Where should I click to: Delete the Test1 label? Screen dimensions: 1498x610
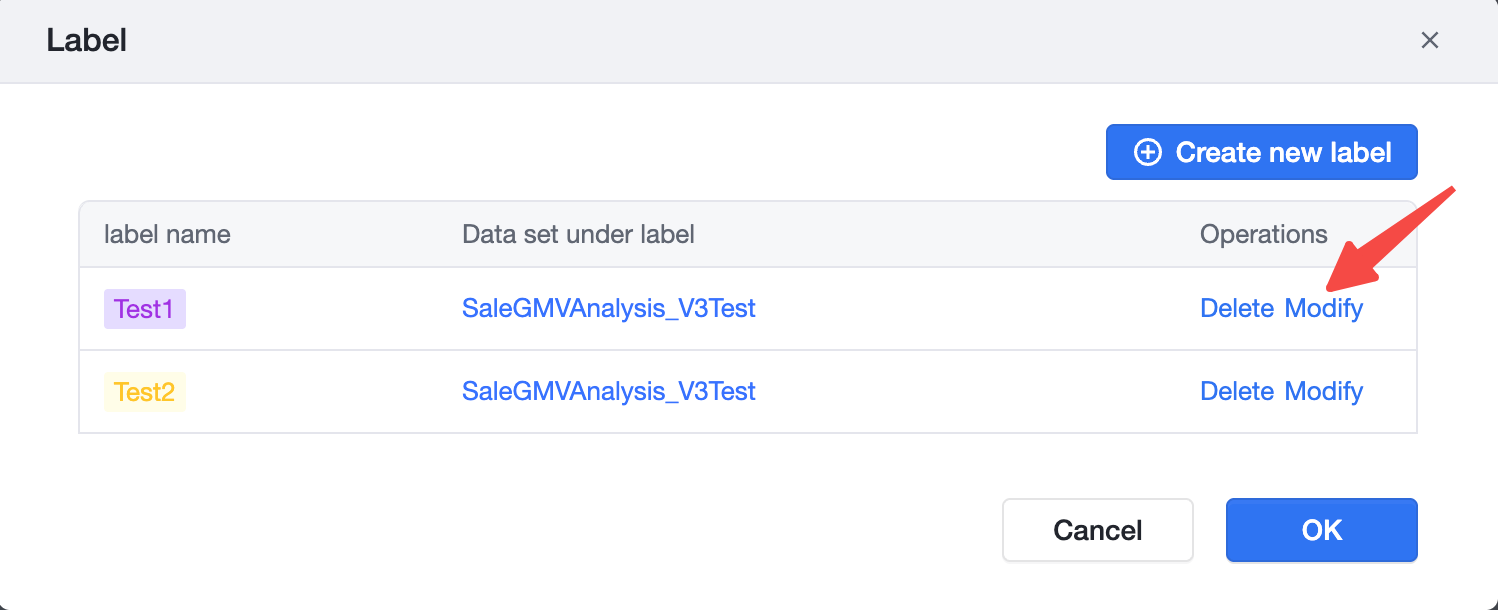point(1237,308)
